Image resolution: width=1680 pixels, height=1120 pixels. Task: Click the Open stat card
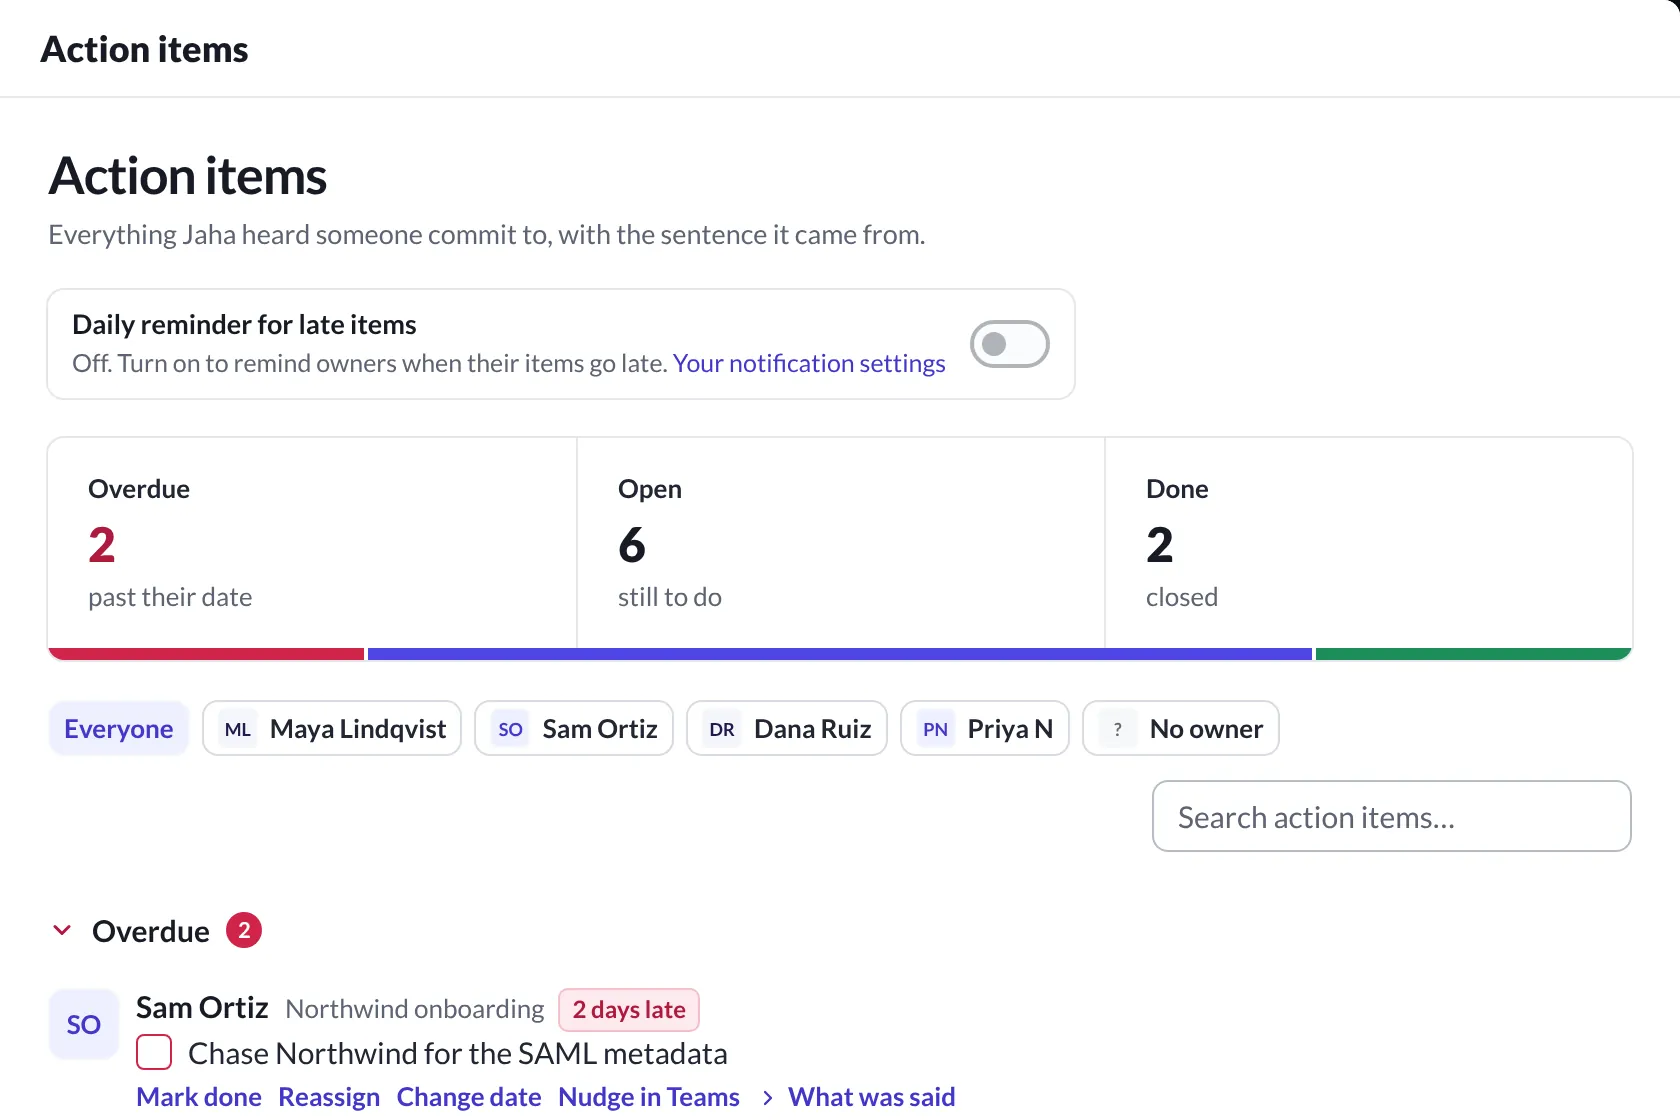tap(841, 543)
